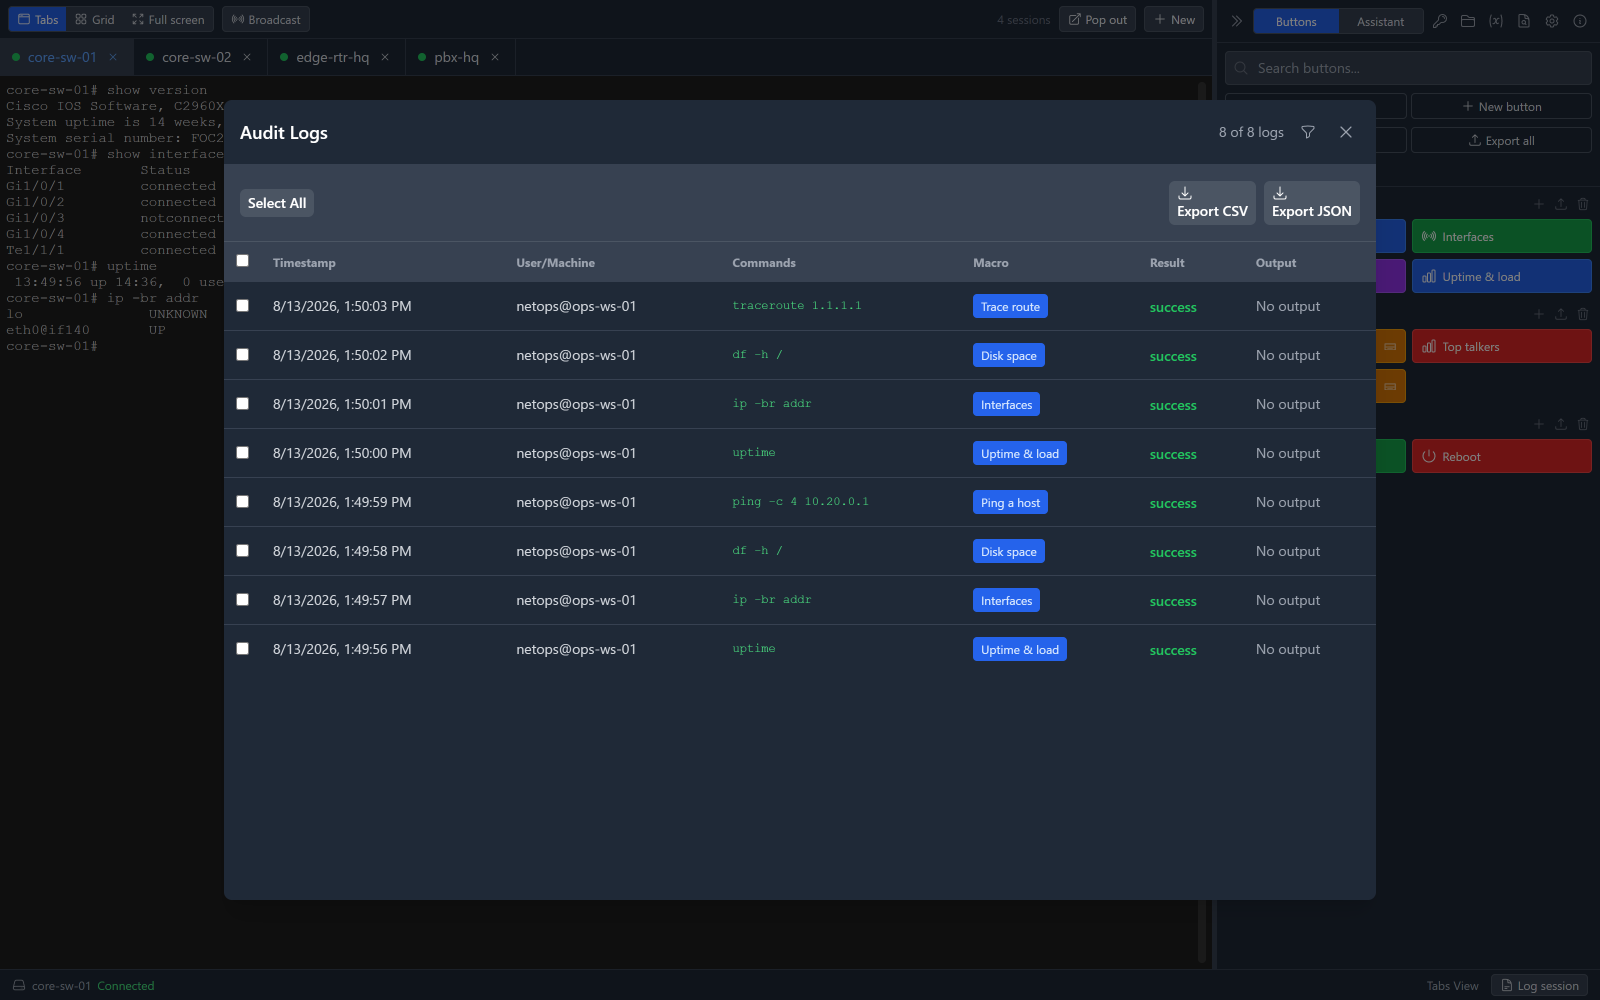Viewport: 1600px width, 1000px height.
Task: Switch to Grid view mode
Action: click(x=95, y=19)
